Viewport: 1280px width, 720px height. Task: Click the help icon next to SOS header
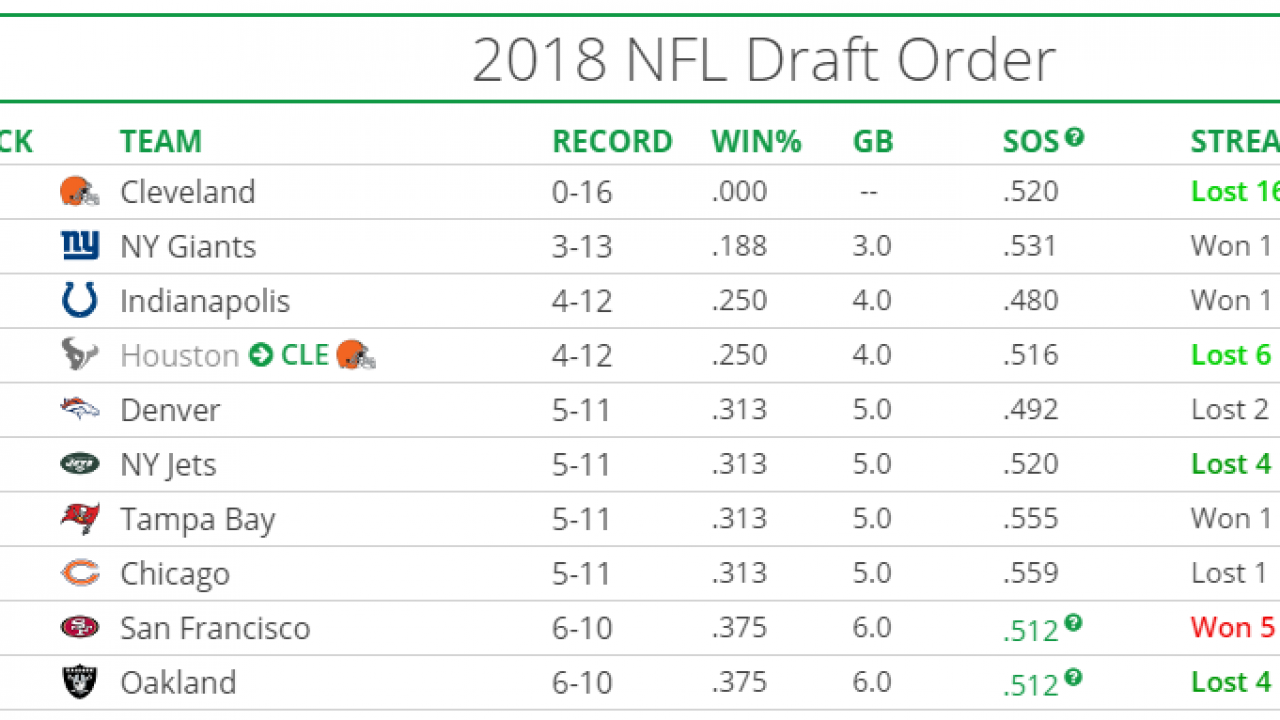pyautogui.click(x=1074, y=137)
